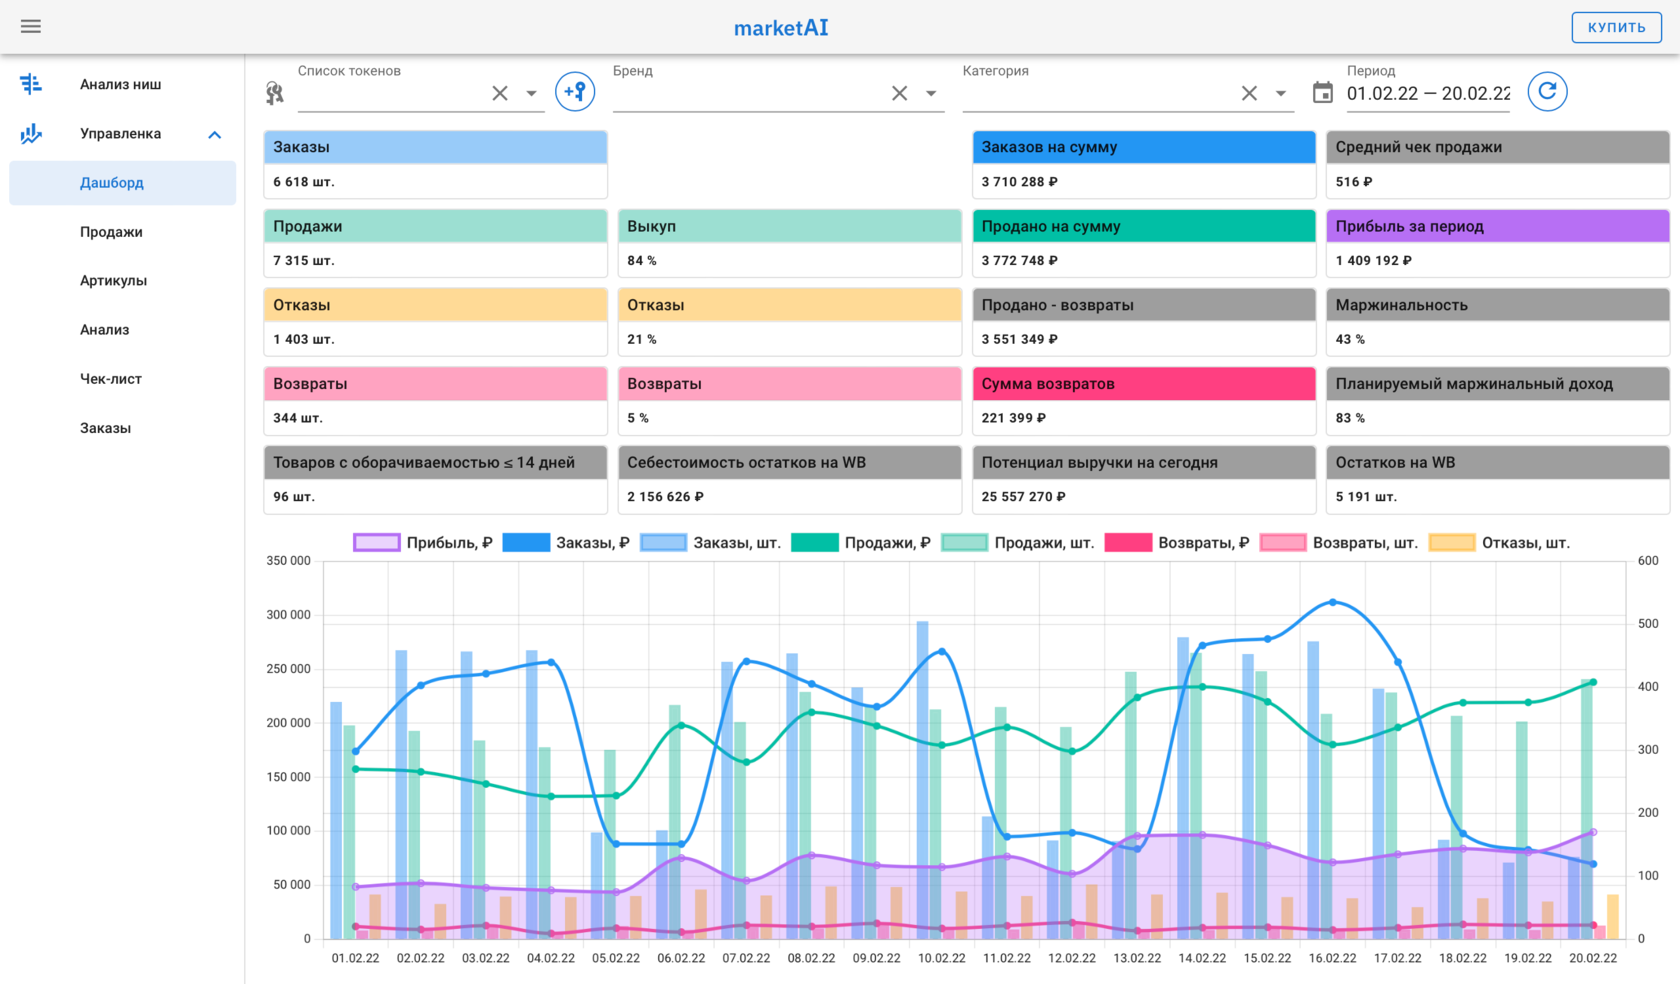The height and width of the screenshot is (984, 1680).
Task: Click the Маржинальность card
Action: point(1498,322)
